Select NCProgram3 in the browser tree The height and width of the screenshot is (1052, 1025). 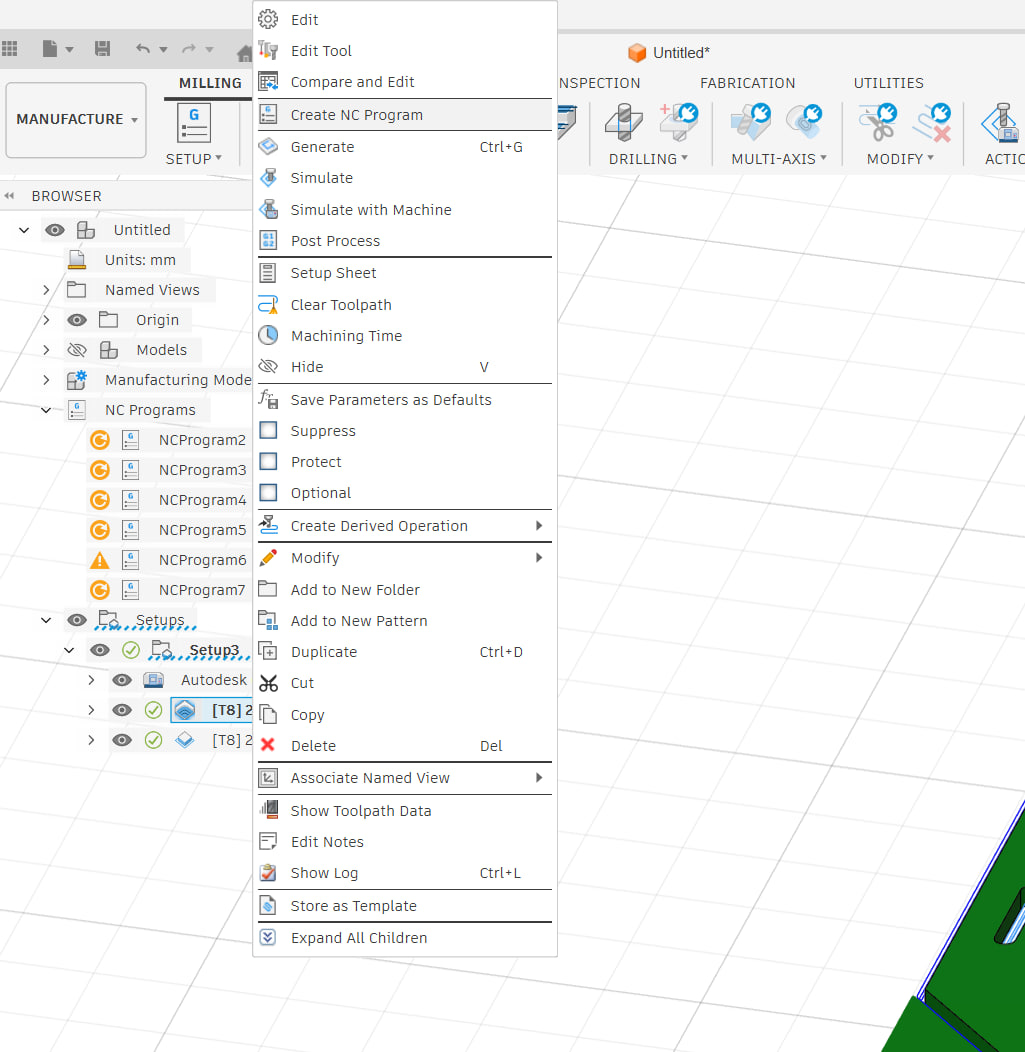tap(203, 470)
